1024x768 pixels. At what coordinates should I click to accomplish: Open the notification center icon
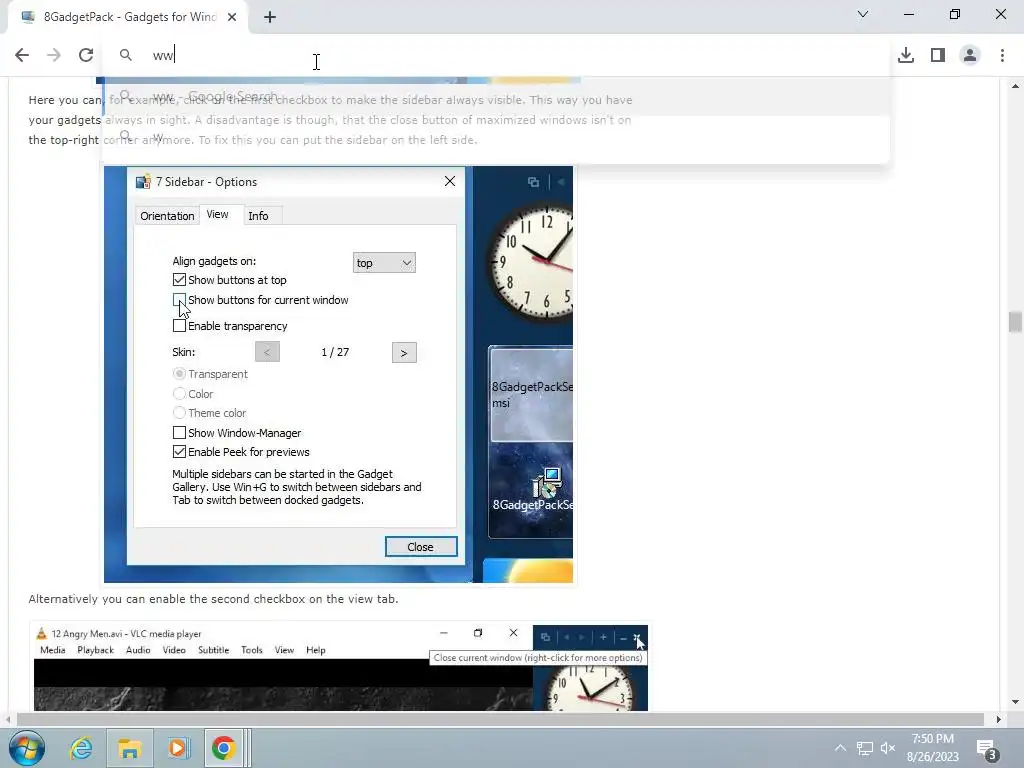[987, 749]
